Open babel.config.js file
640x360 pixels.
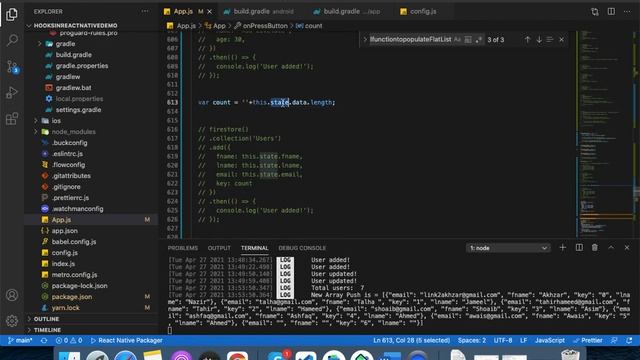tap(74, 242)
